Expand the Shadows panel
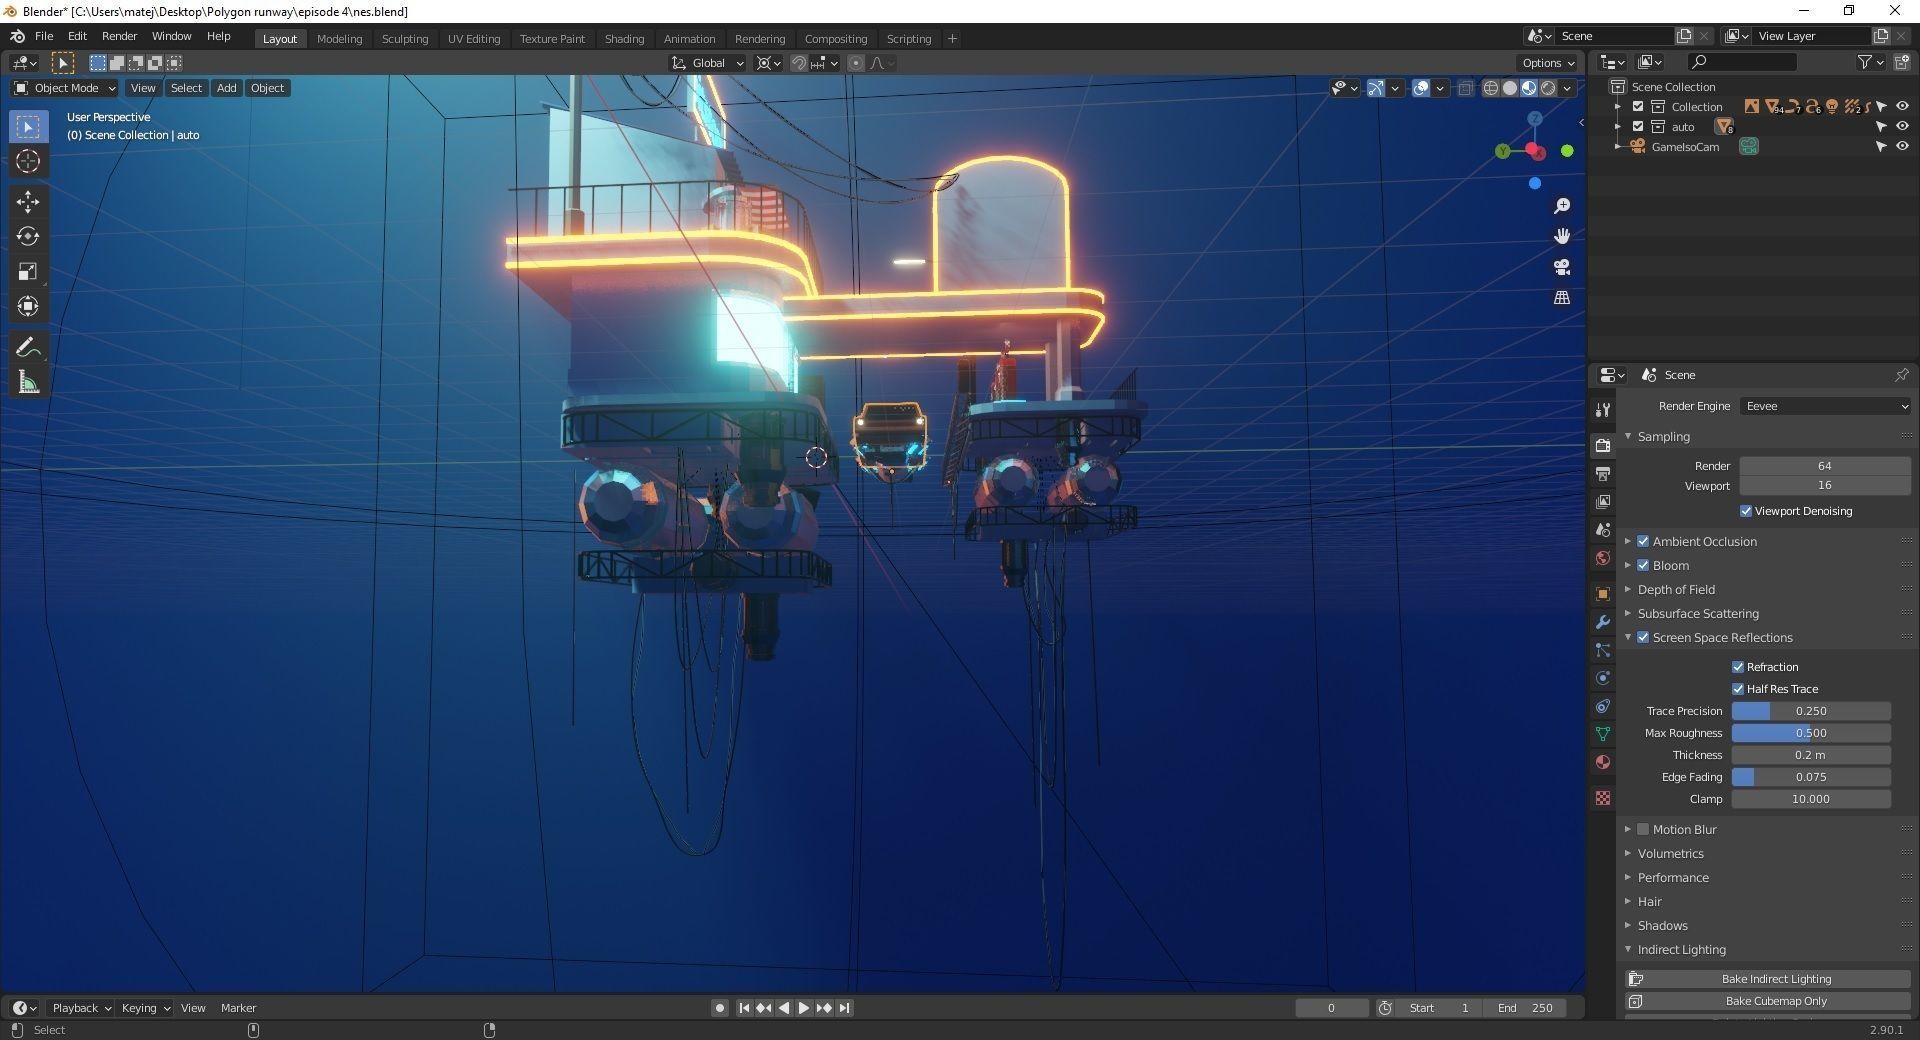 click(1662, 925)
